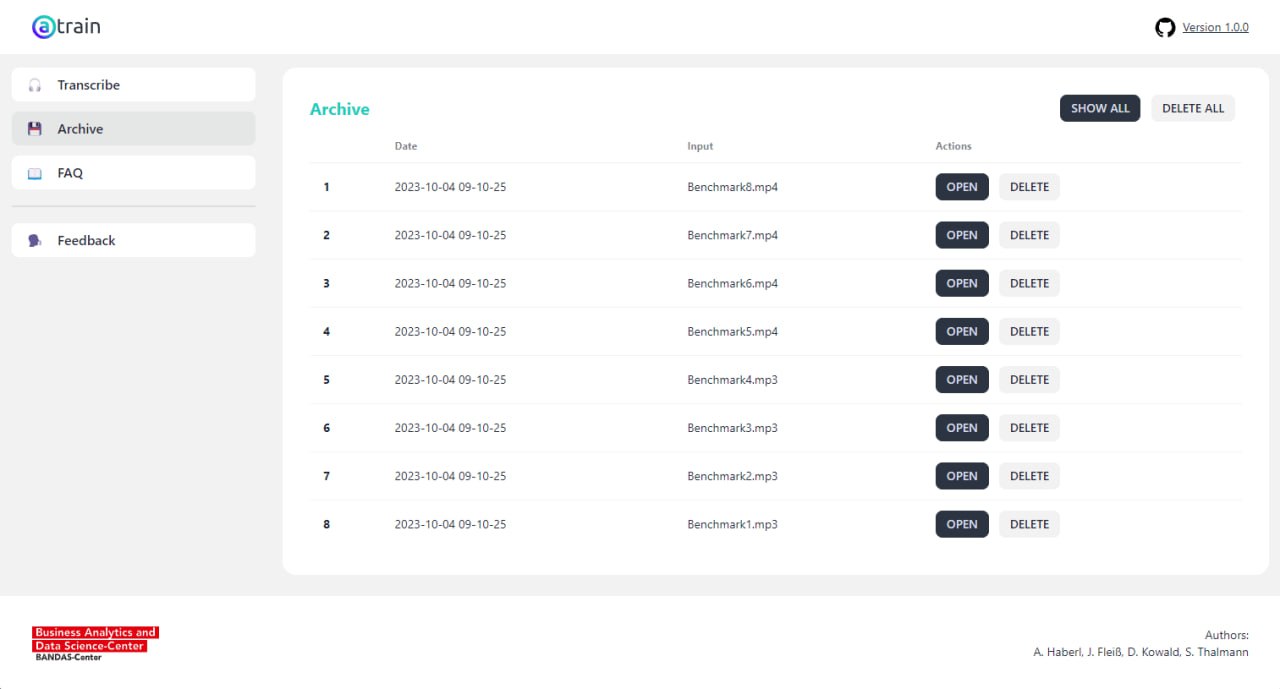Click the DELETE ALL button
This screenshot has height=689, width=1280.
(x=1193, y=108)
